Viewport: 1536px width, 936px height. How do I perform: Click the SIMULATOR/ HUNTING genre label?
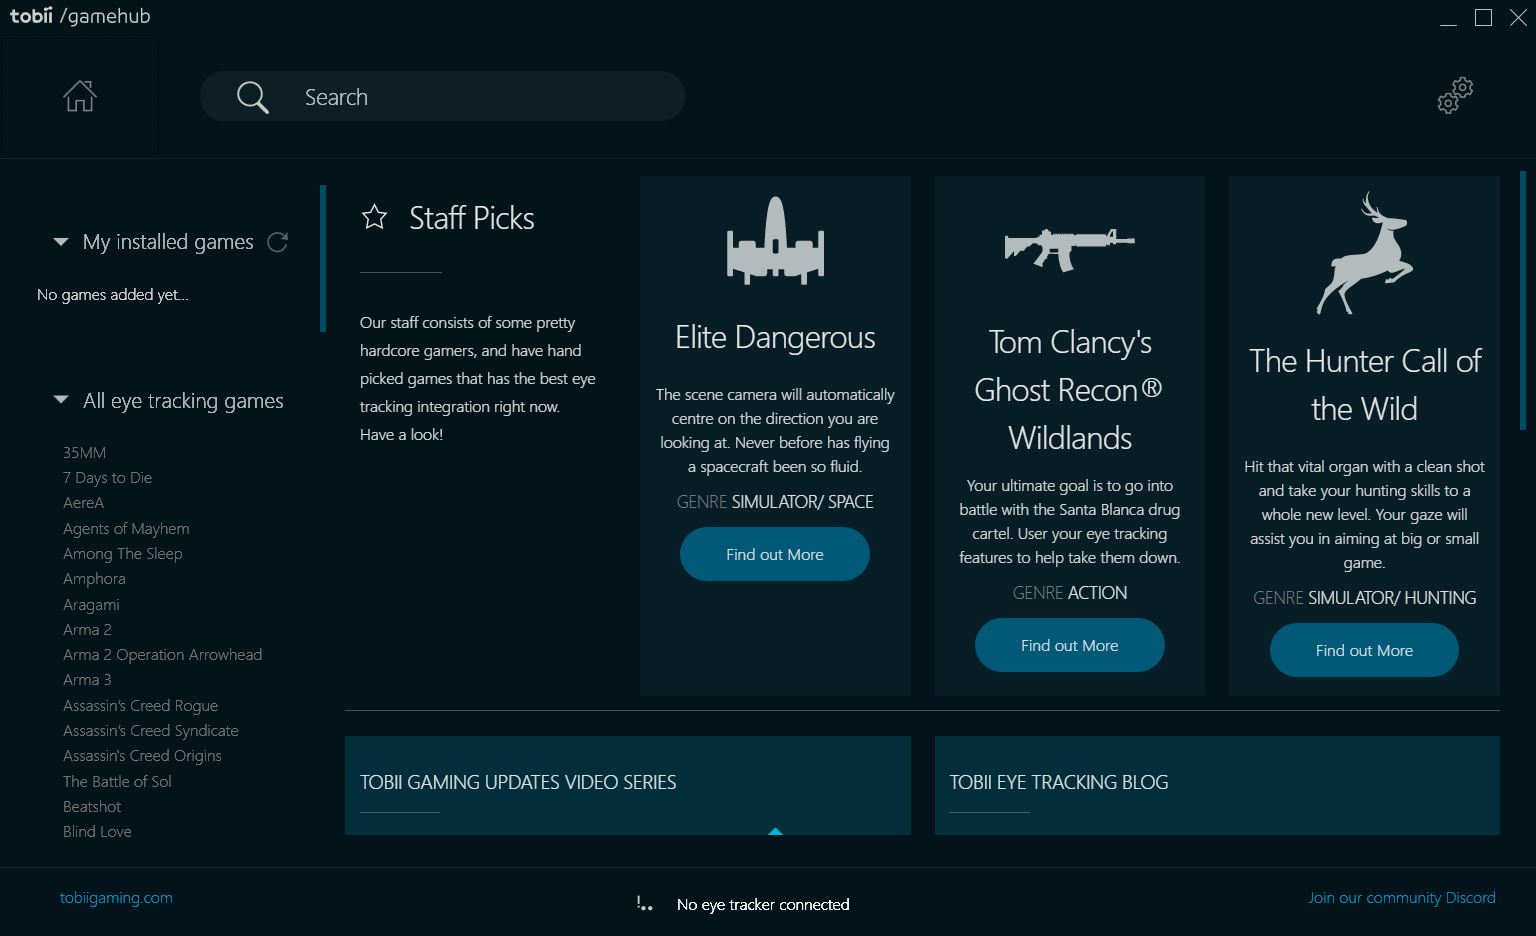click(1392, 598)
